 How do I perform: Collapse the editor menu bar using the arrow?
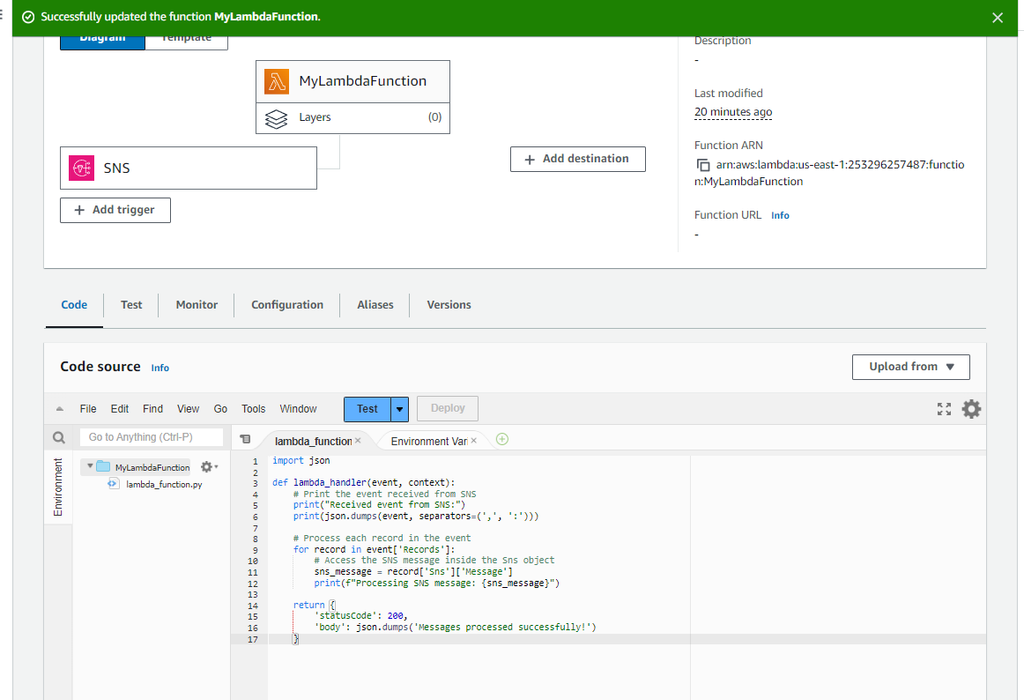point(60,408)
